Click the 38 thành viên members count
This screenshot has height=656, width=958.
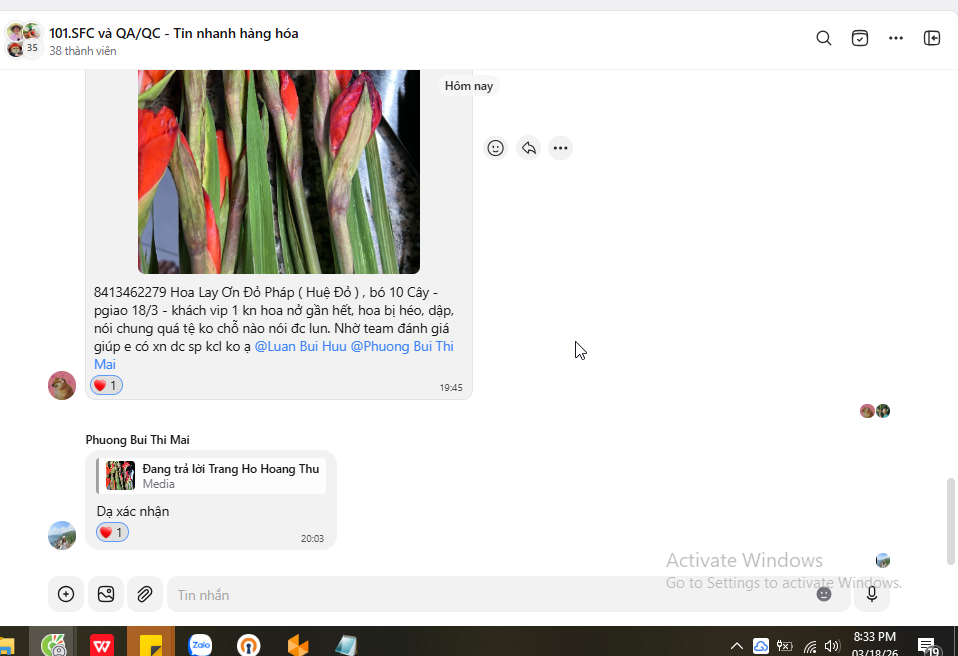tap(82, 51)
